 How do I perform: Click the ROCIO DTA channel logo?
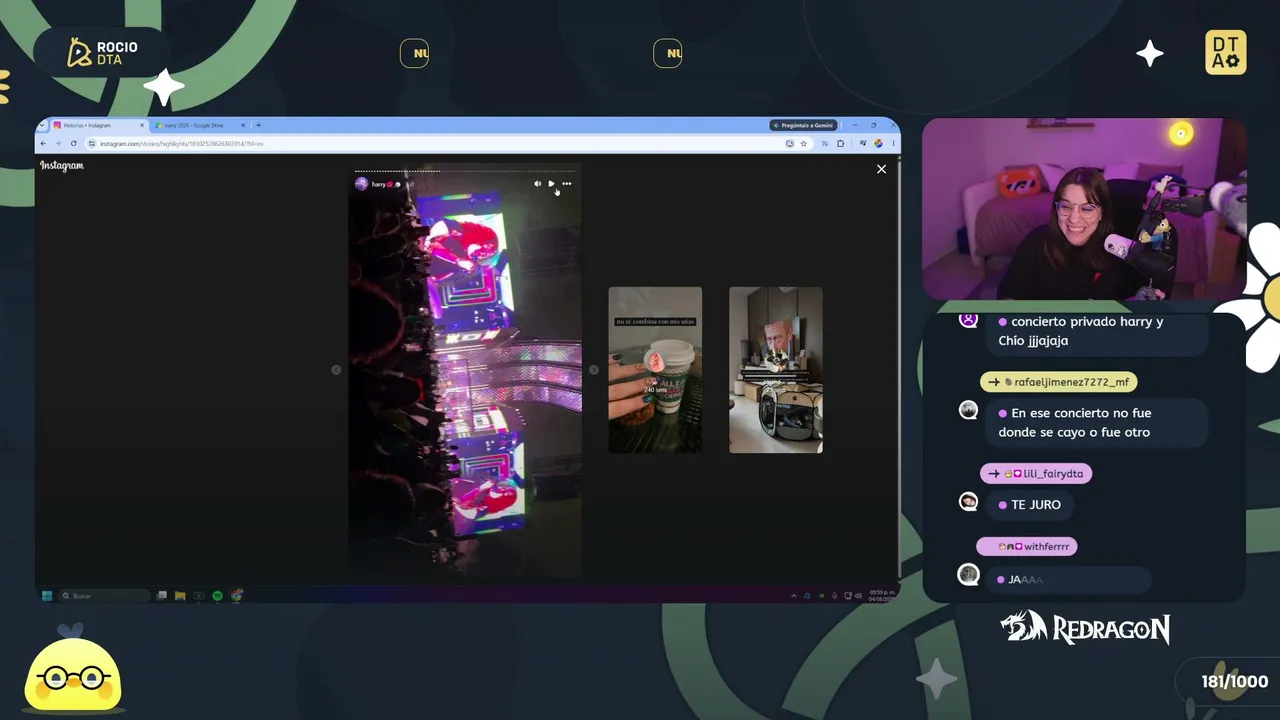tap(101, 53)
